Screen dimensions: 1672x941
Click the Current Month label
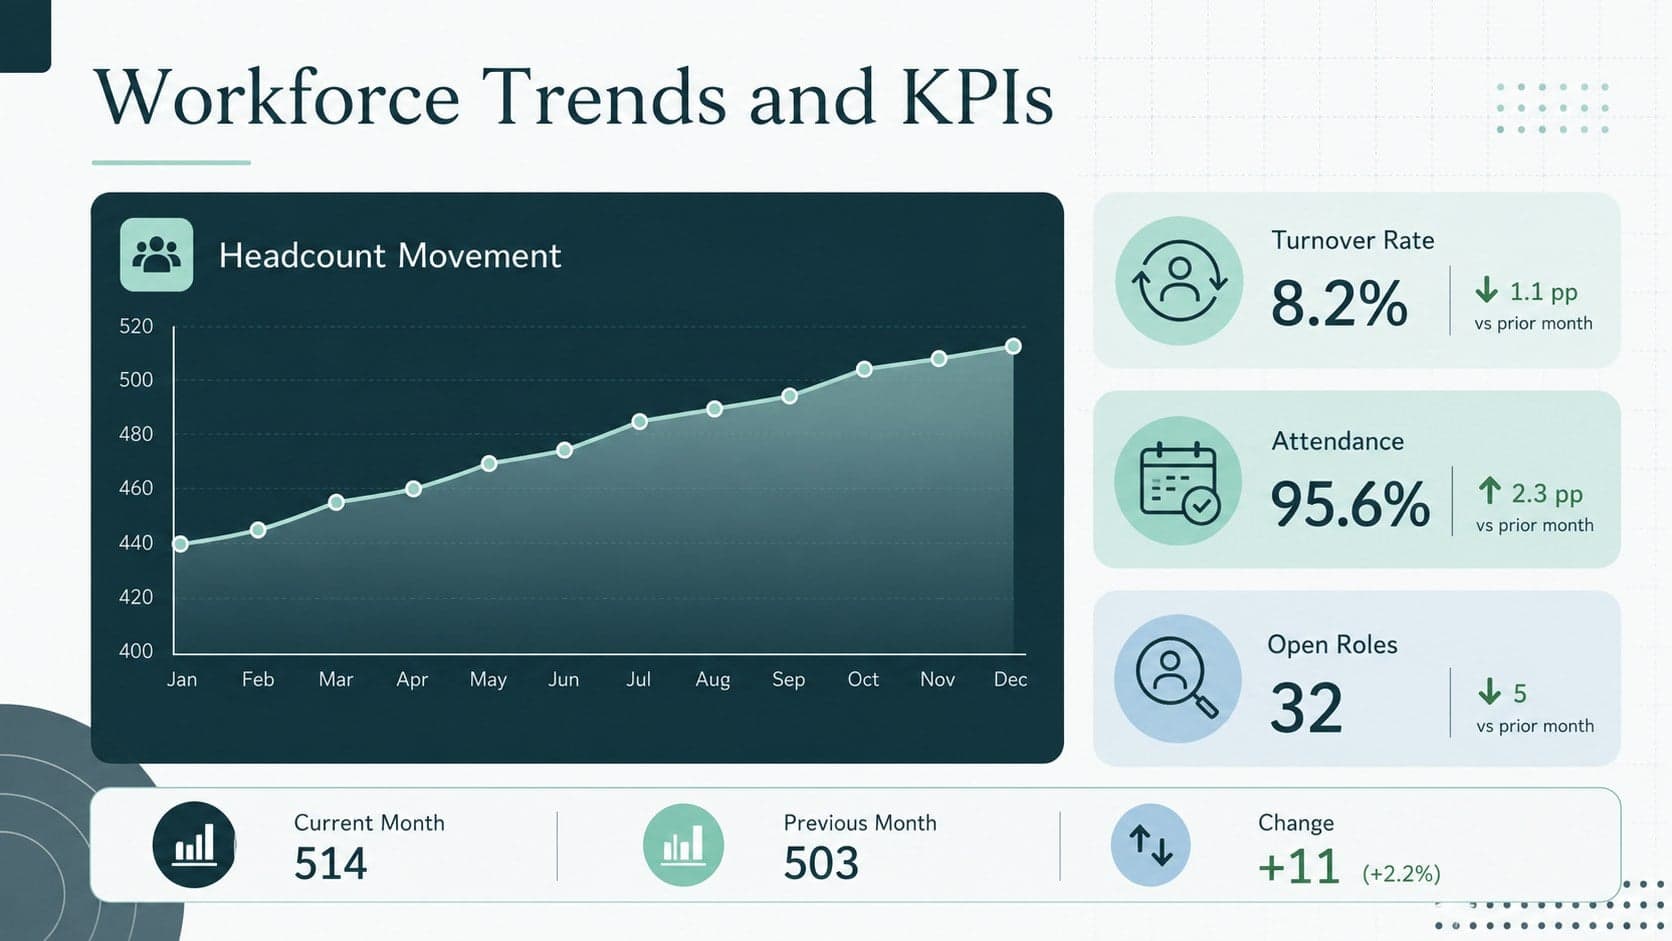click(x=369, y=823)
